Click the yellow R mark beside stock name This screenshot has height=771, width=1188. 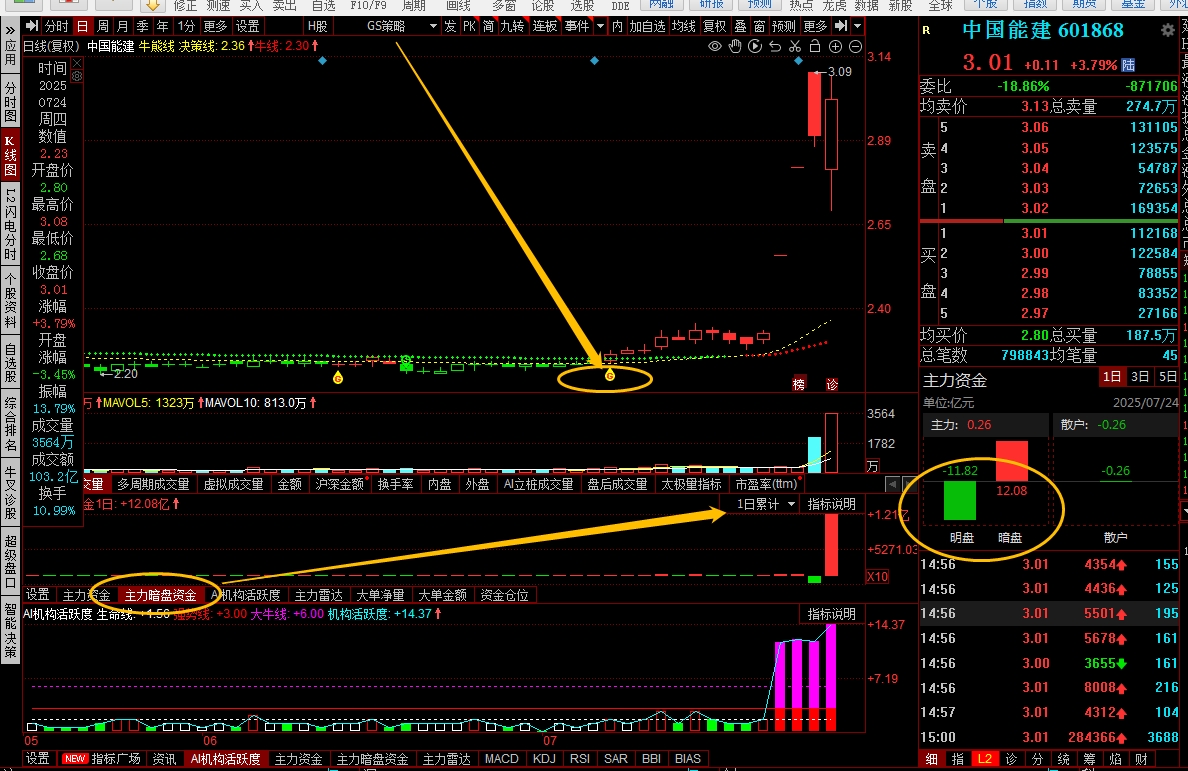[x=926, y=30]
